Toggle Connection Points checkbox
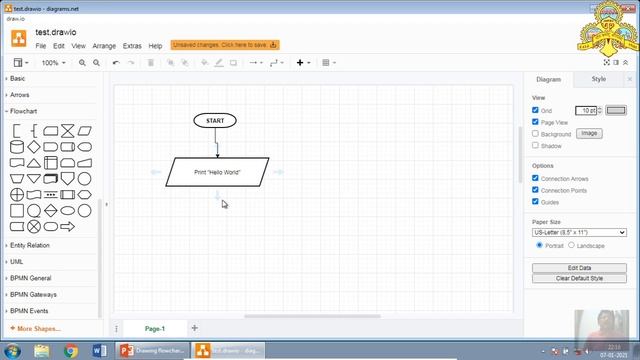Viewport: 640px width, 360px height. [535, 190]
